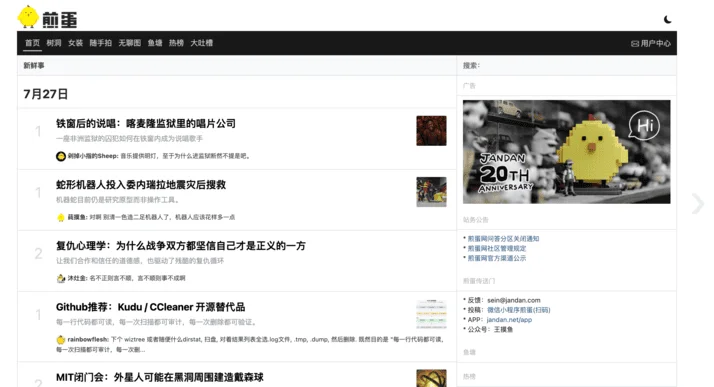714x387 pixels.
Task: Click the Jandan 20th Anniversary banner
Action: pos(566,152)
